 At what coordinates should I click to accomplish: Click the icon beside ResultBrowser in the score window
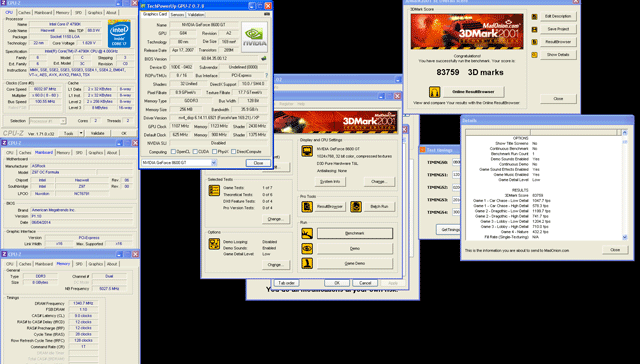coord(534,42)
